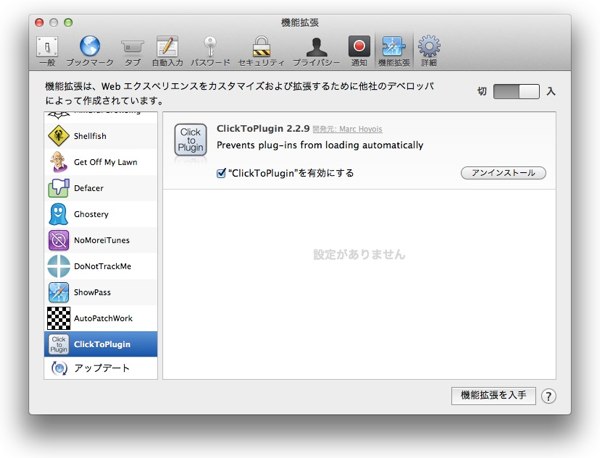Click the large ClickToPlugin detail icon
The width and height of the screenshot is (600, 458).
pos(191,140)
